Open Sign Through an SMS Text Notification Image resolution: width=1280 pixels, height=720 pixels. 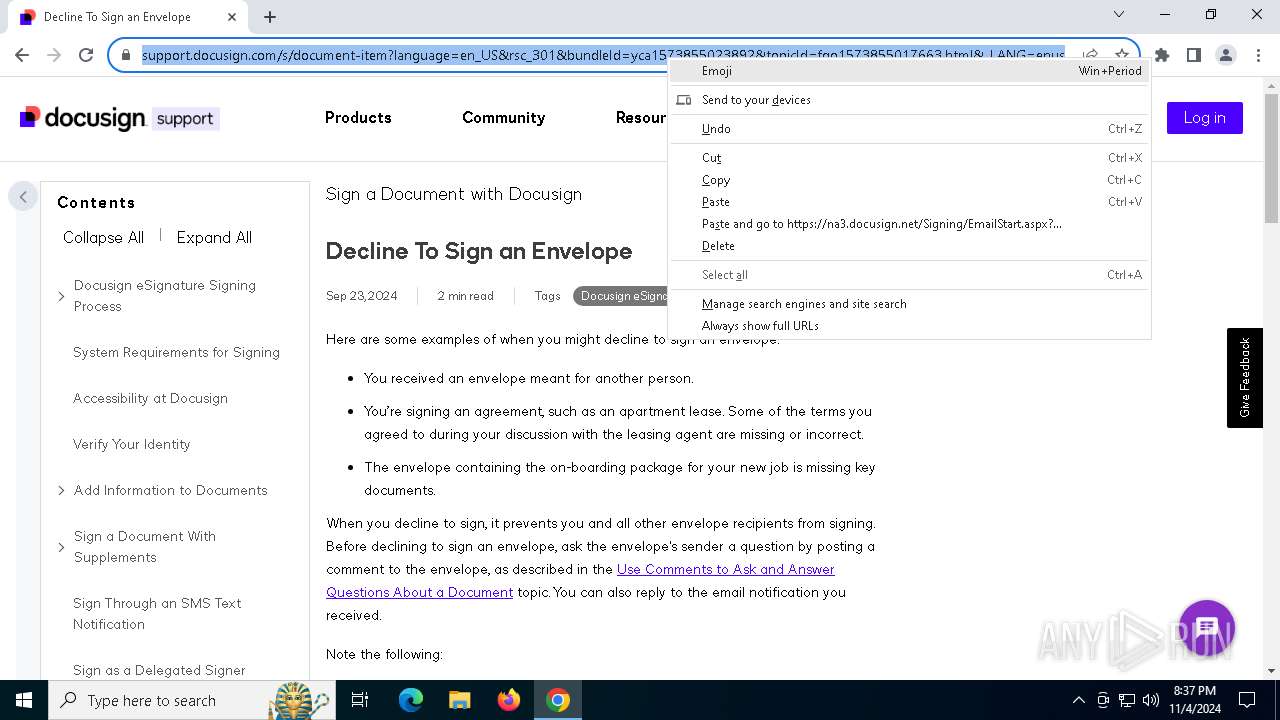tap(157, 614)
